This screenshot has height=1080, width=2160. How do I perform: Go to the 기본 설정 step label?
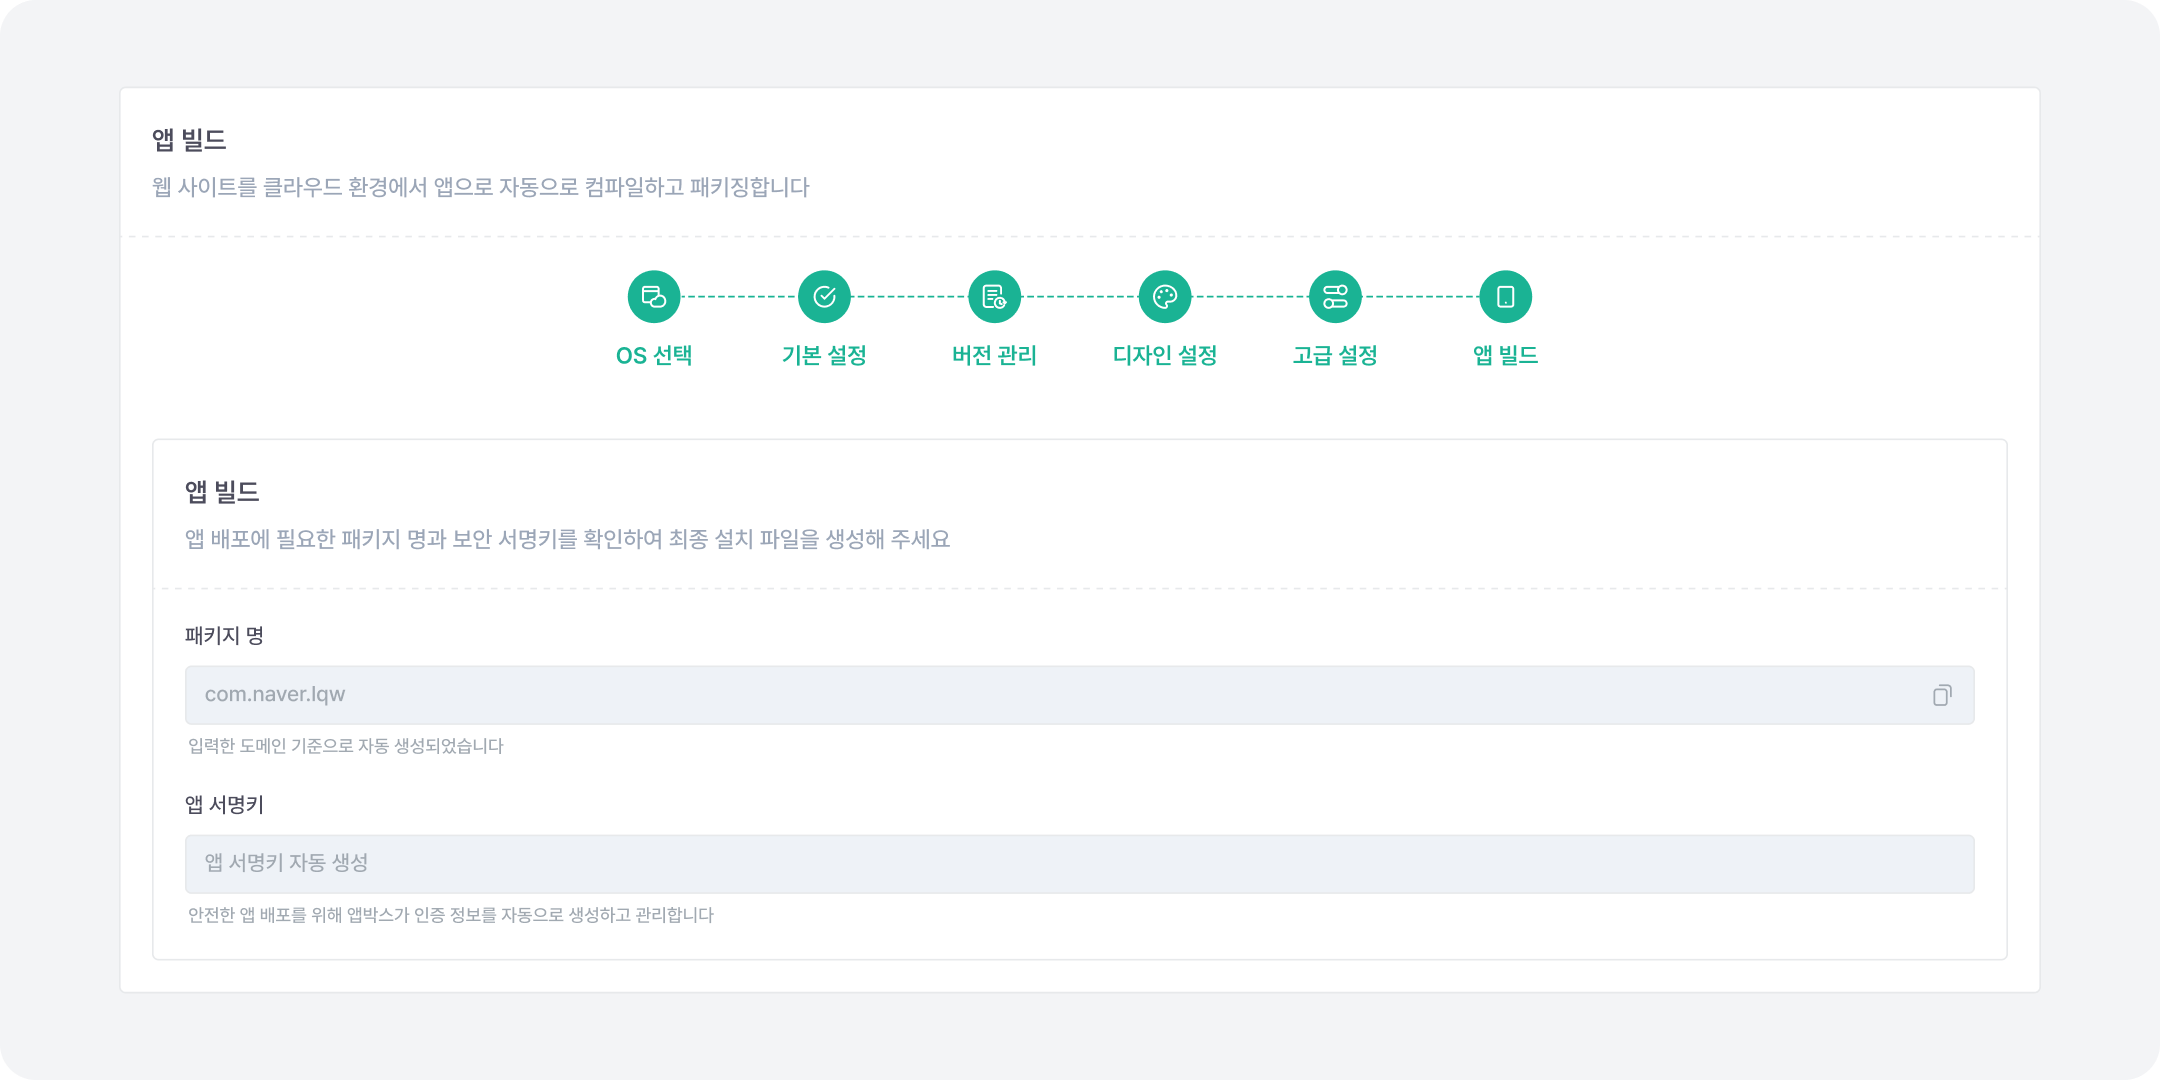[824, 356]
